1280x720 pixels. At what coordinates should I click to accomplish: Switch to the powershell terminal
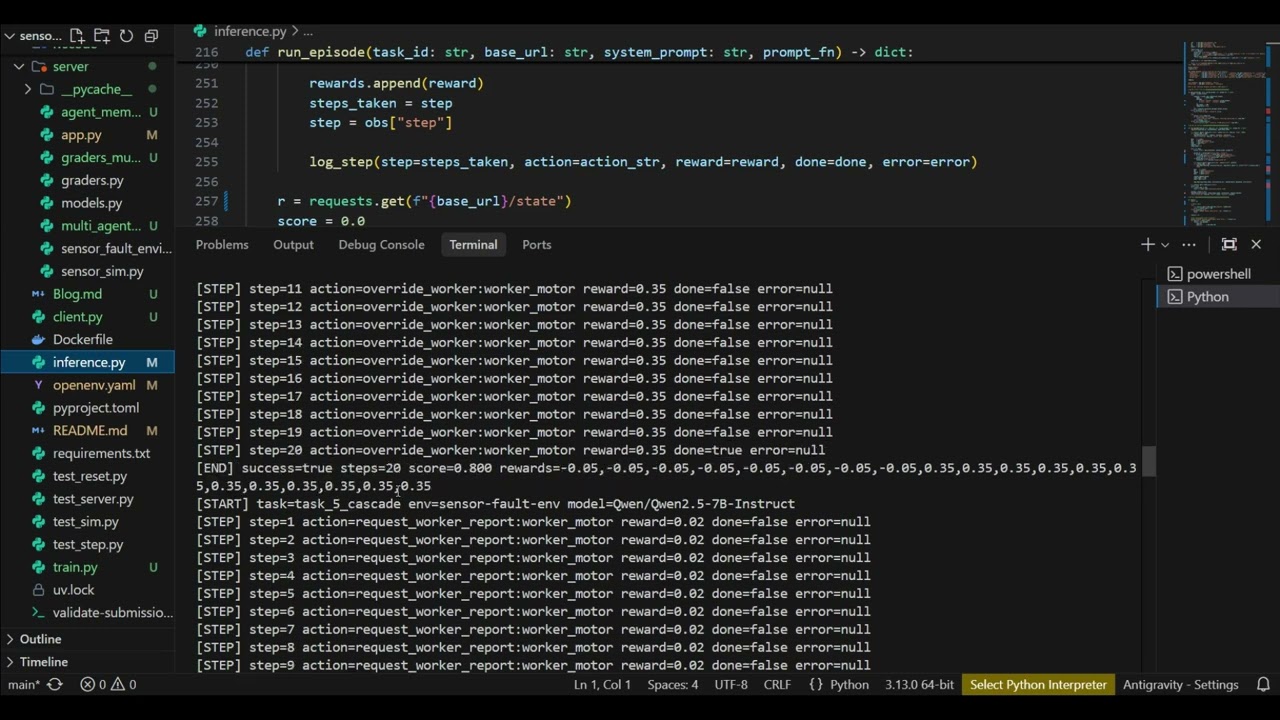click(x=1218, y=274)
